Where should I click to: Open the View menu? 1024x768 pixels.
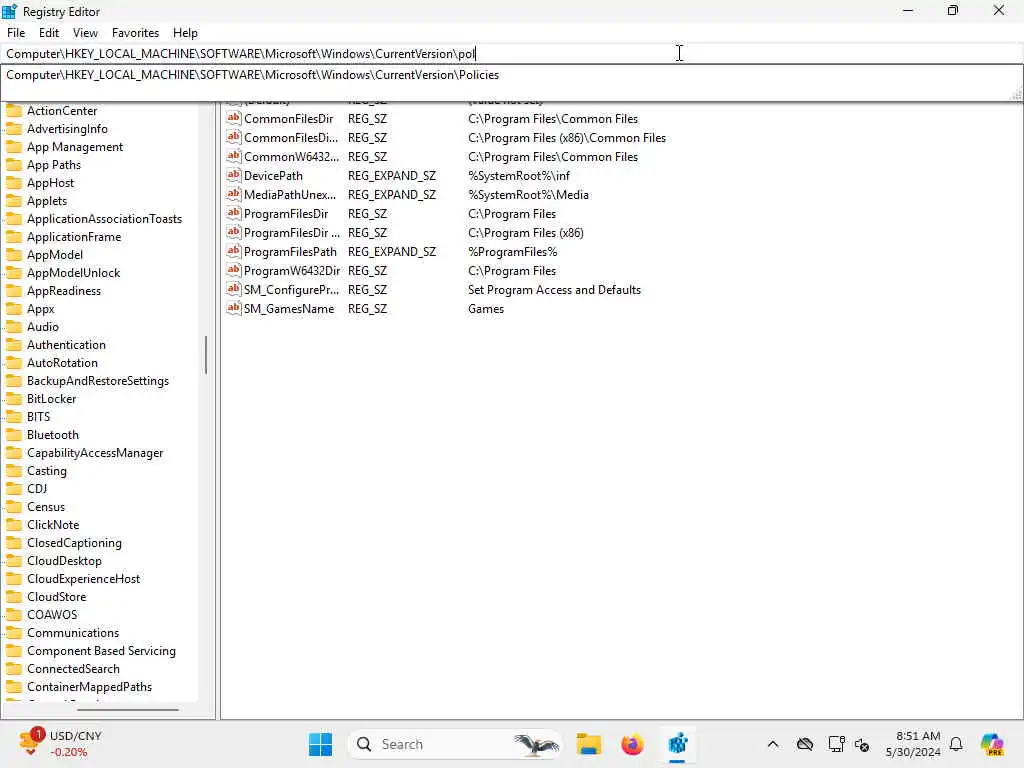click(x=85, y=33)
